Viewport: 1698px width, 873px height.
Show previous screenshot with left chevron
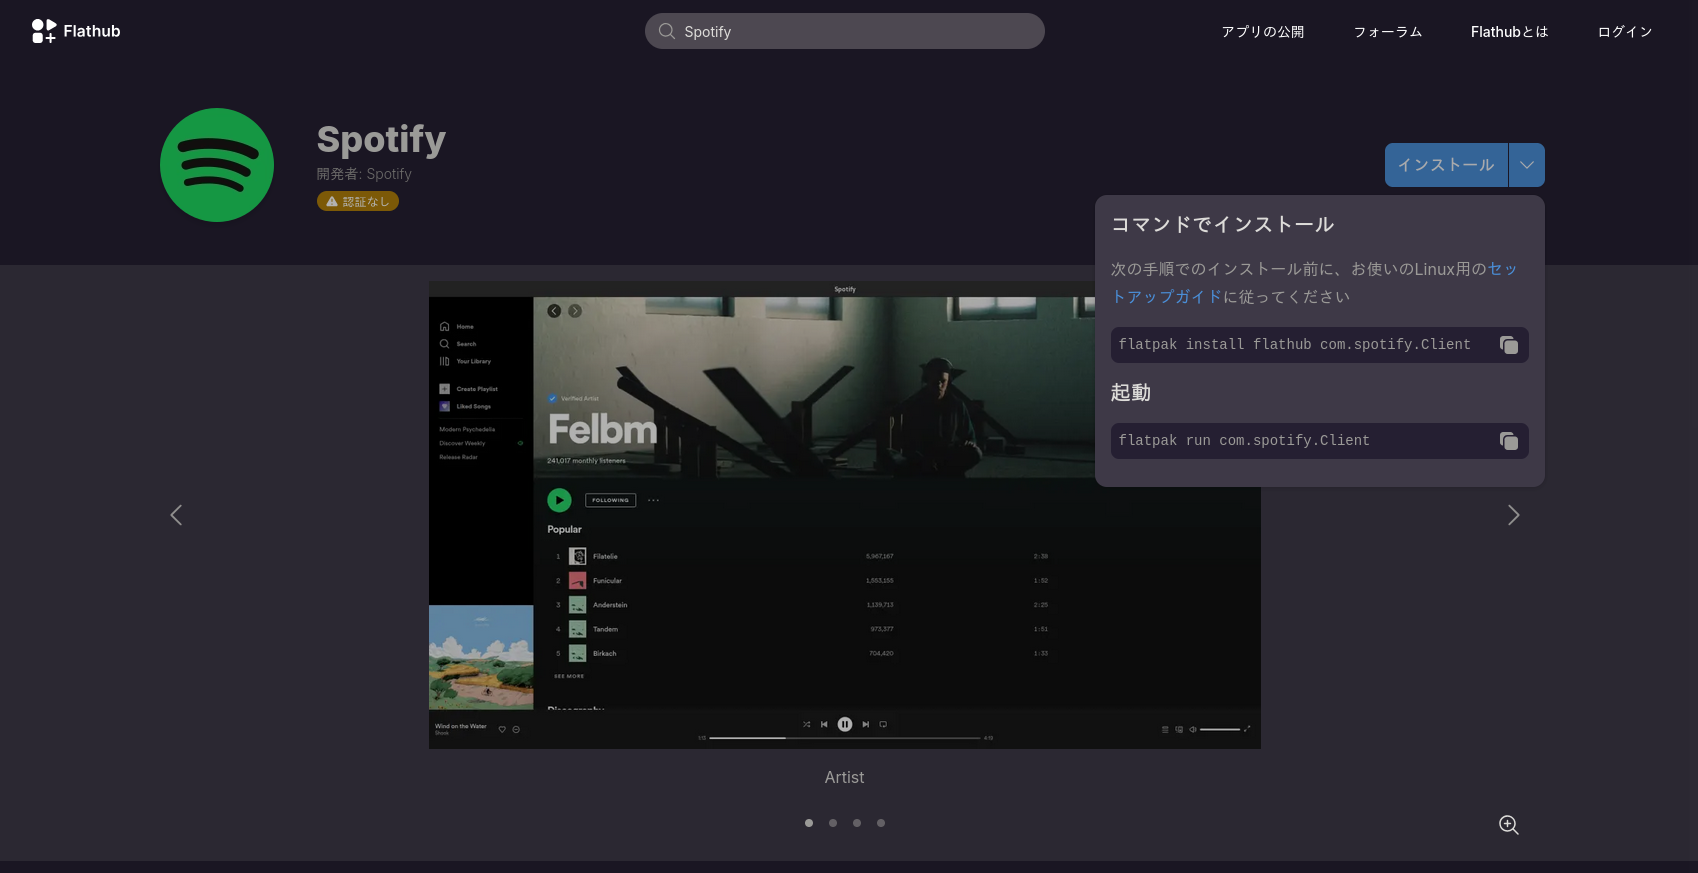click(x=176, y=515)
